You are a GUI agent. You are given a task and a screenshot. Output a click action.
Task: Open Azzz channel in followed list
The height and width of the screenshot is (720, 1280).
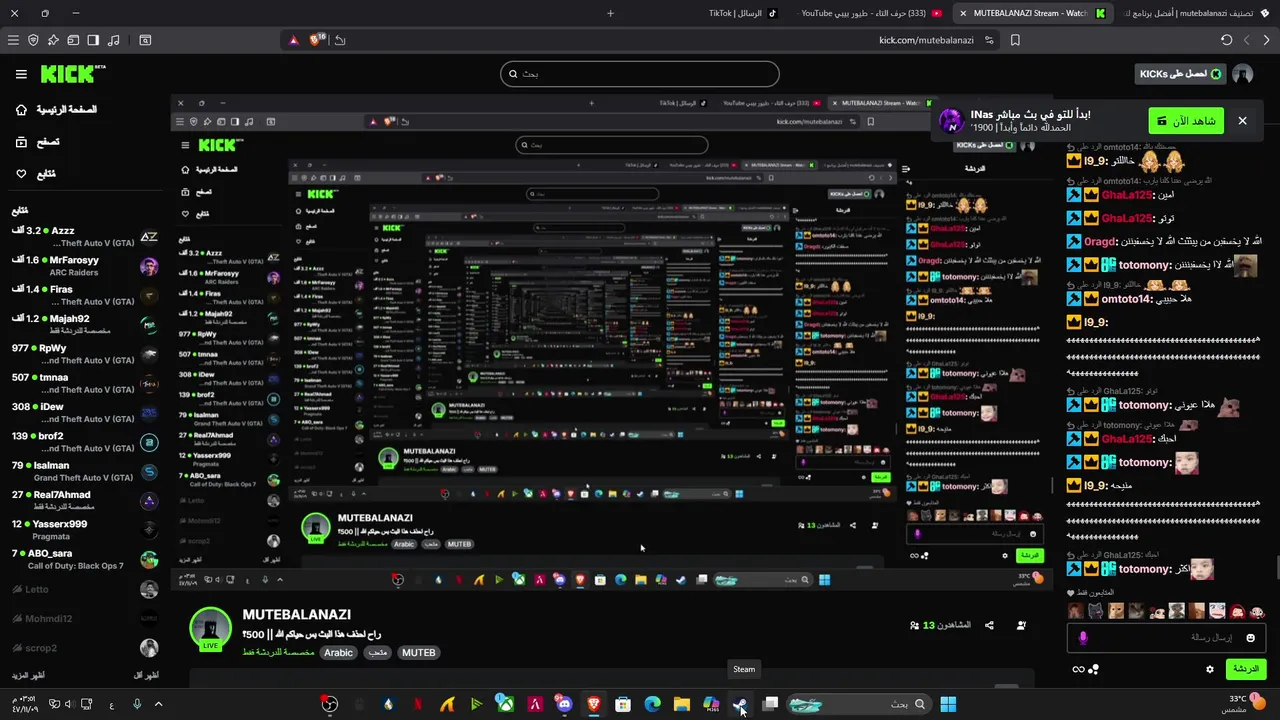(85, 237)
